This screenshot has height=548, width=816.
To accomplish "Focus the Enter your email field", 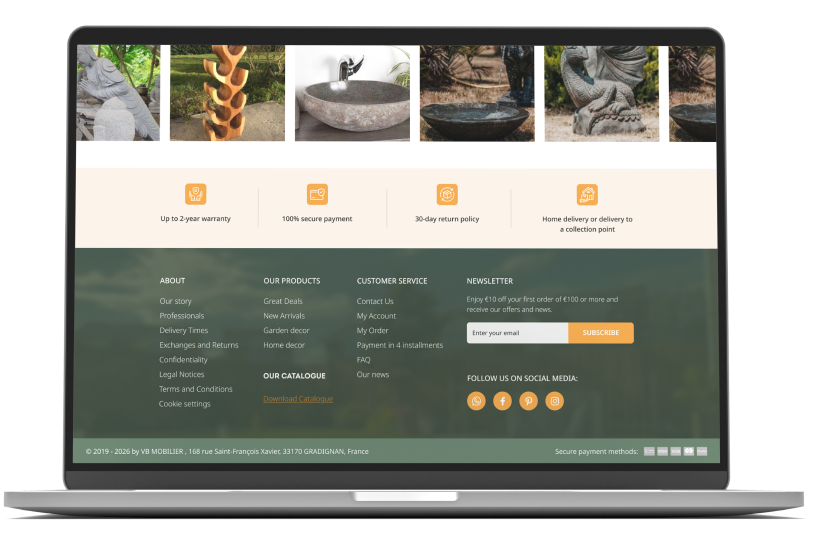I will [517, 333].
